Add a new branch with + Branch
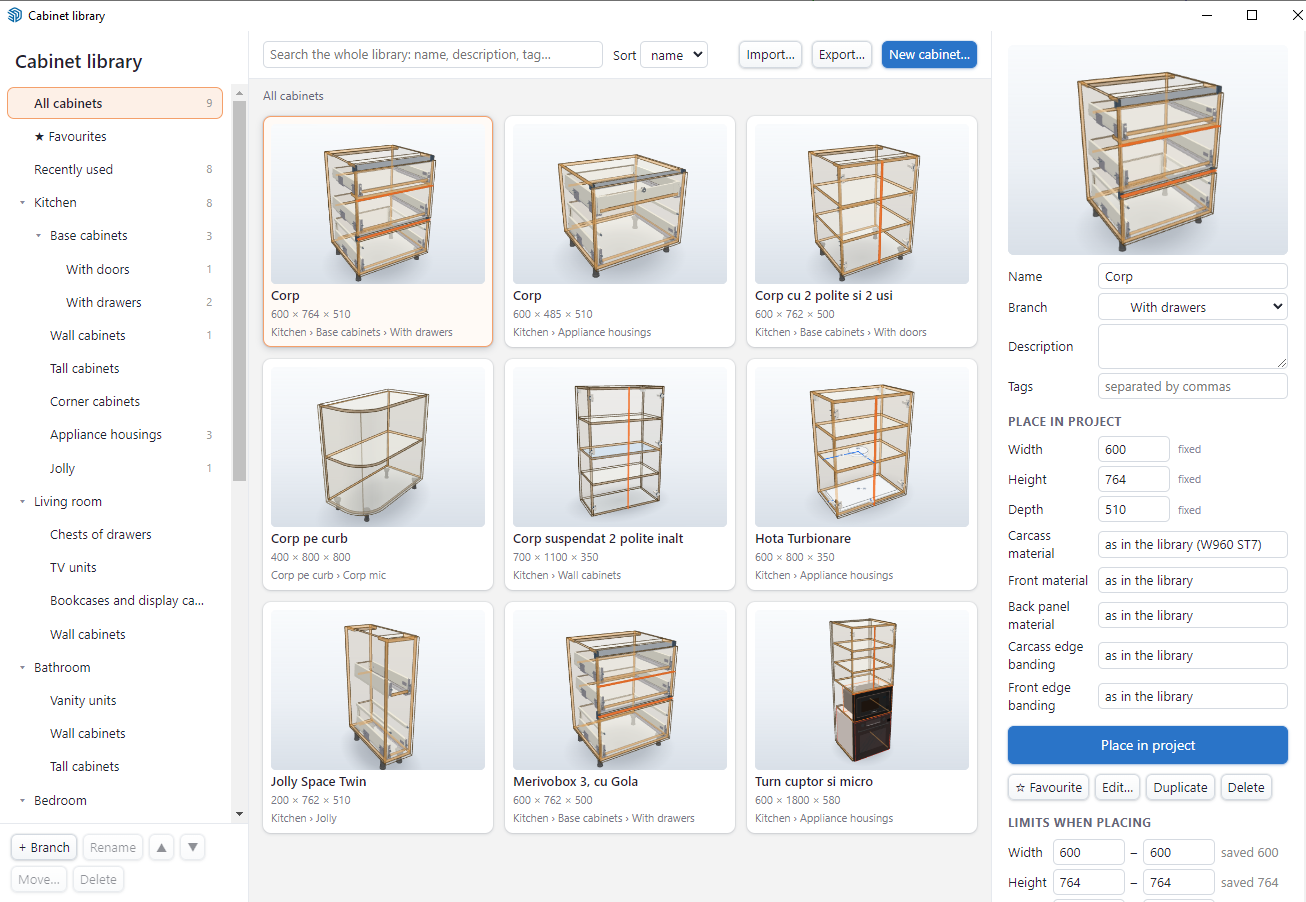Viewport: 1306px width, 902px height. (x=44, y=847)
